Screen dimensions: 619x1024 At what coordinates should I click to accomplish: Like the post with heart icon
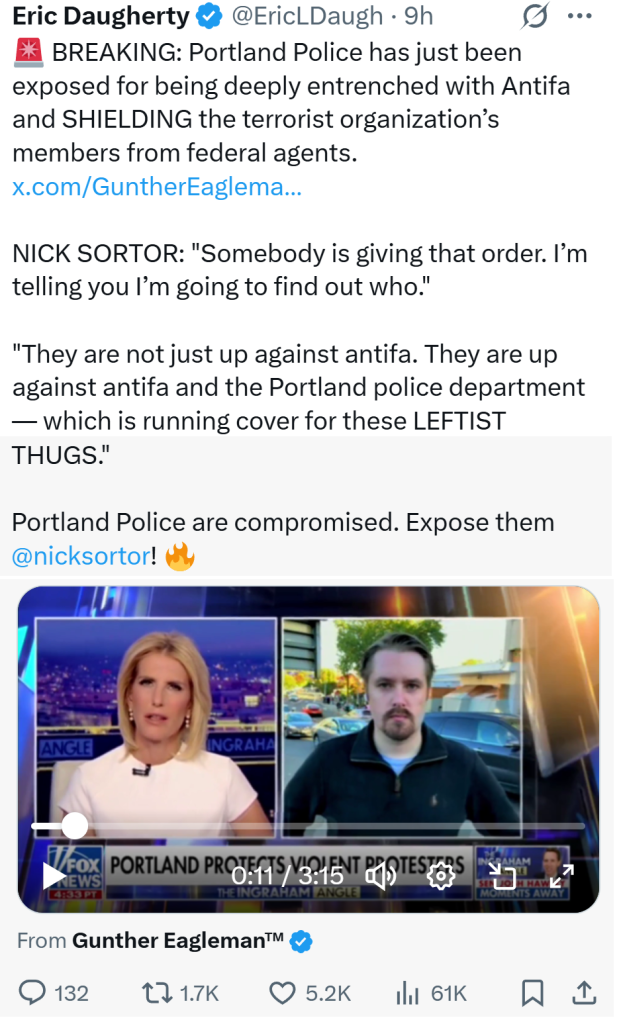click(x=283, y=994)
